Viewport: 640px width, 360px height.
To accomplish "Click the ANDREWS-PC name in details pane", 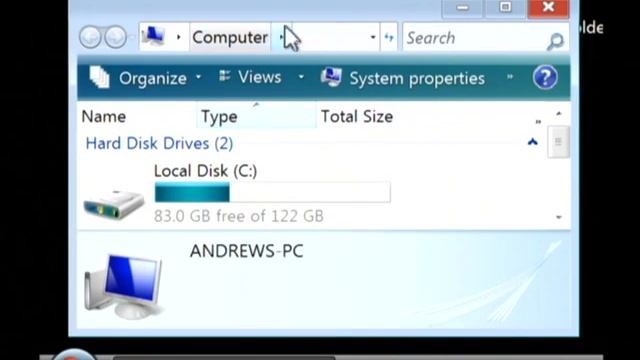I will (247, 251).
